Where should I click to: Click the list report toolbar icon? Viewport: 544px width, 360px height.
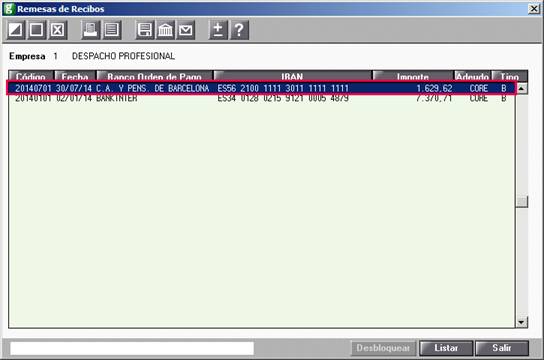click(x=111, y=30)
